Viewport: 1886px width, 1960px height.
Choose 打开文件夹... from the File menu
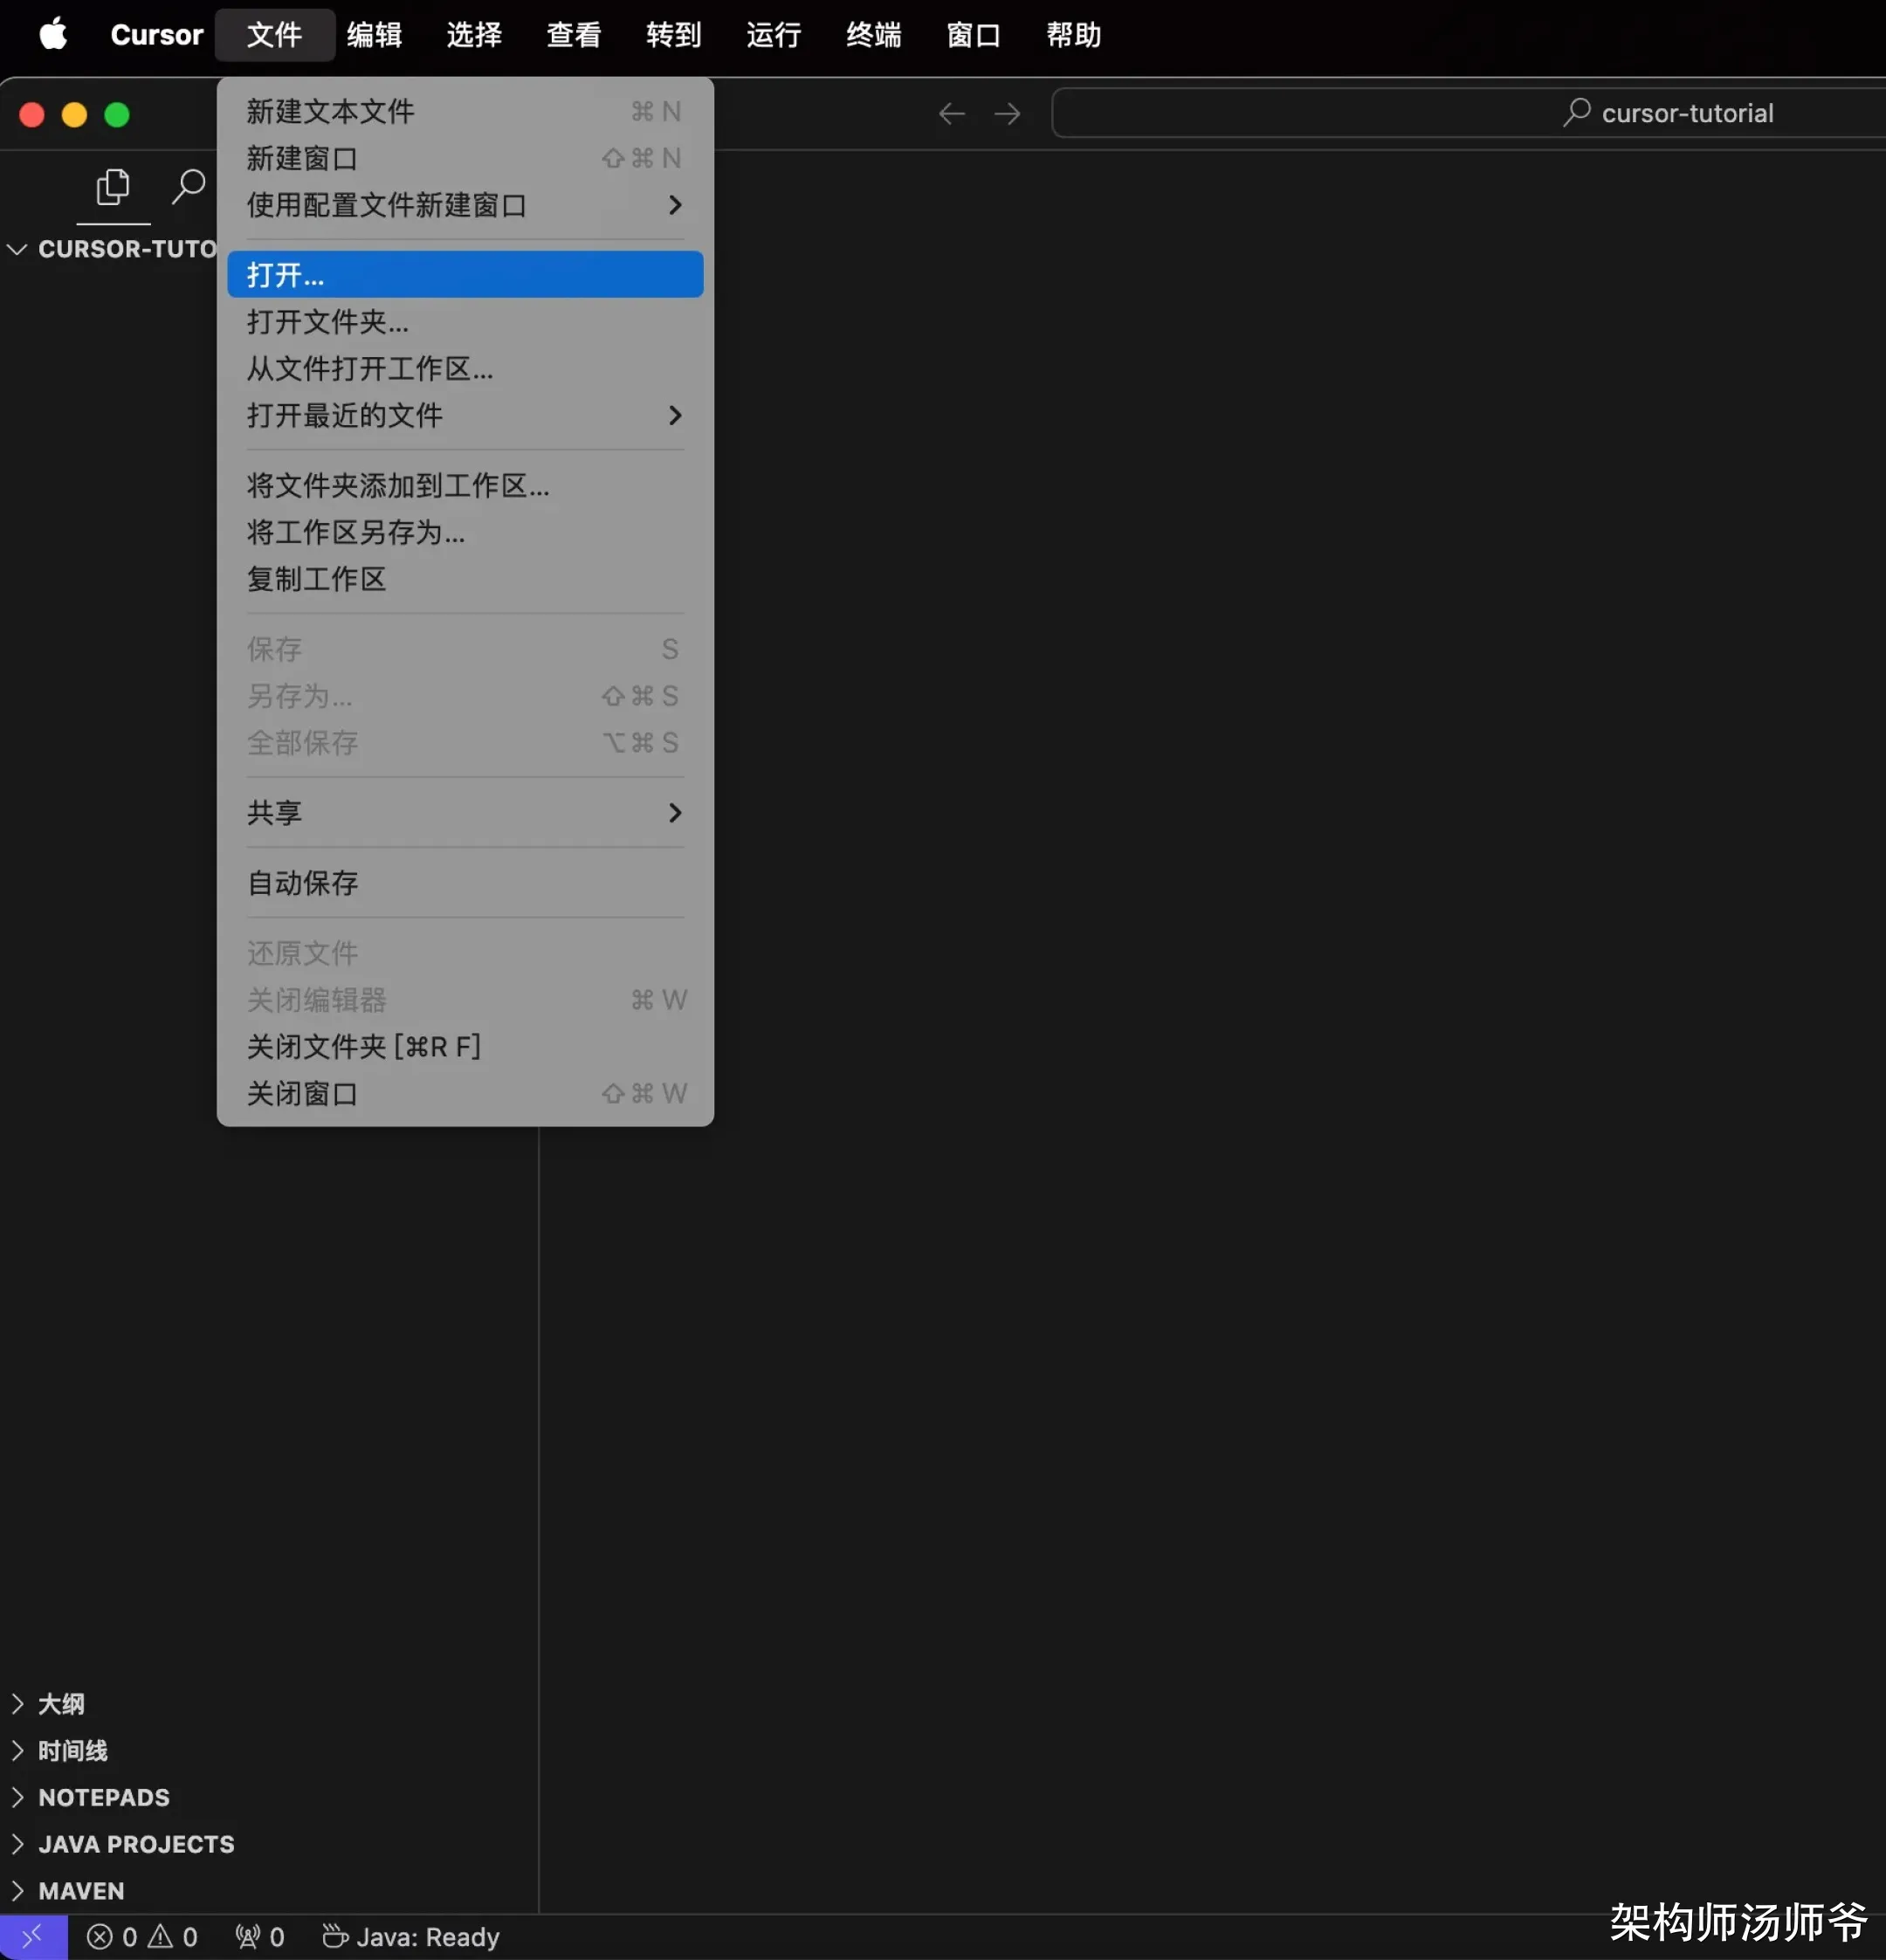pos(327,322)
